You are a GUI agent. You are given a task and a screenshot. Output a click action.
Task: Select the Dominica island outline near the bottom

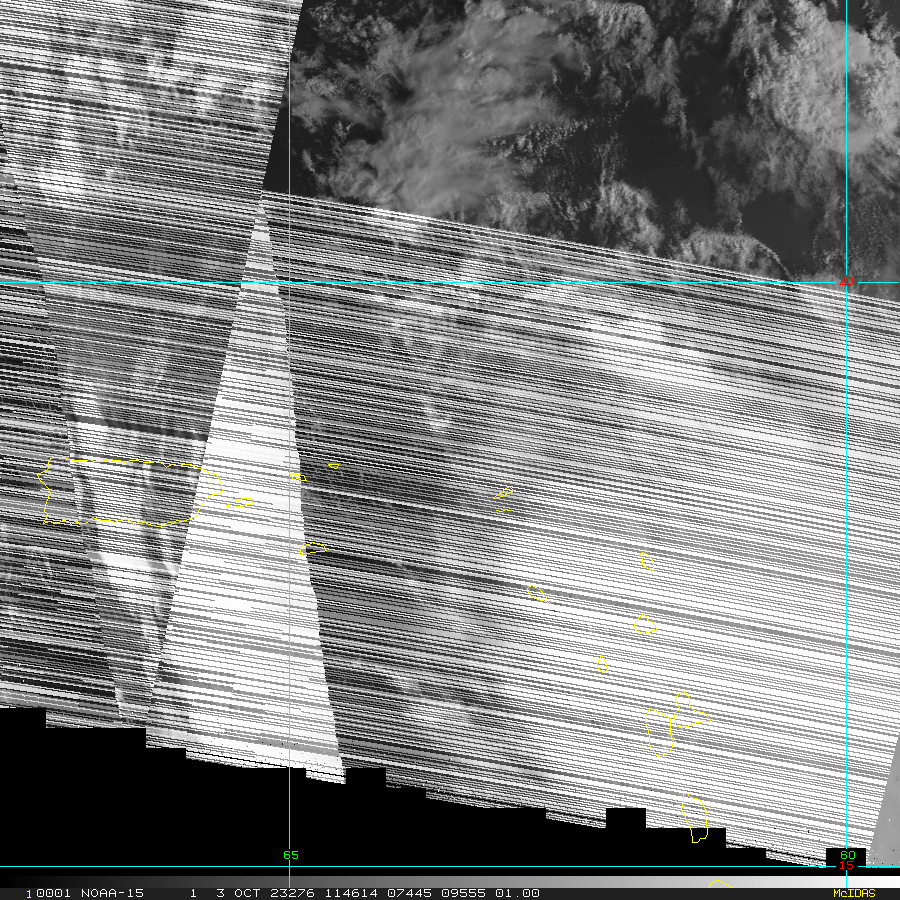pyautogui.click(x=696, y=819)
